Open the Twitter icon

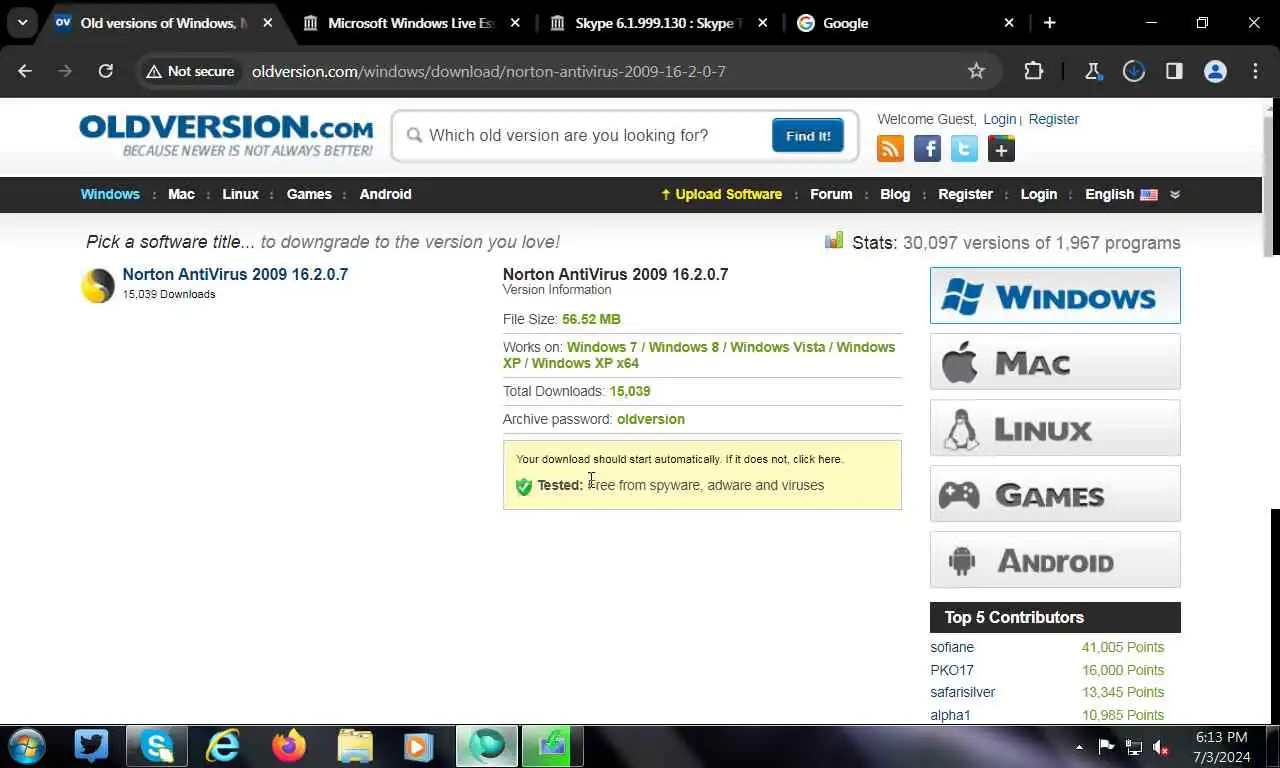pos(964,149)
